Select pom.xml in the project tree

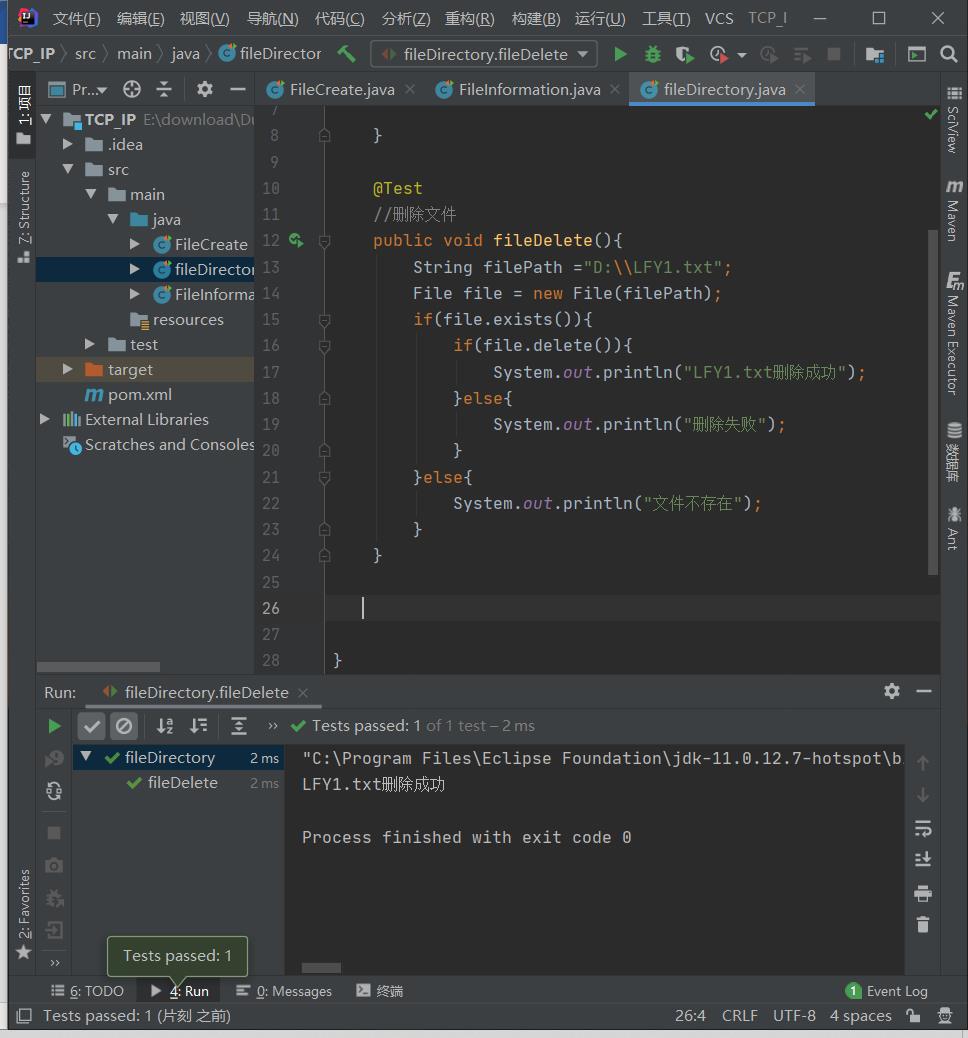139,394
